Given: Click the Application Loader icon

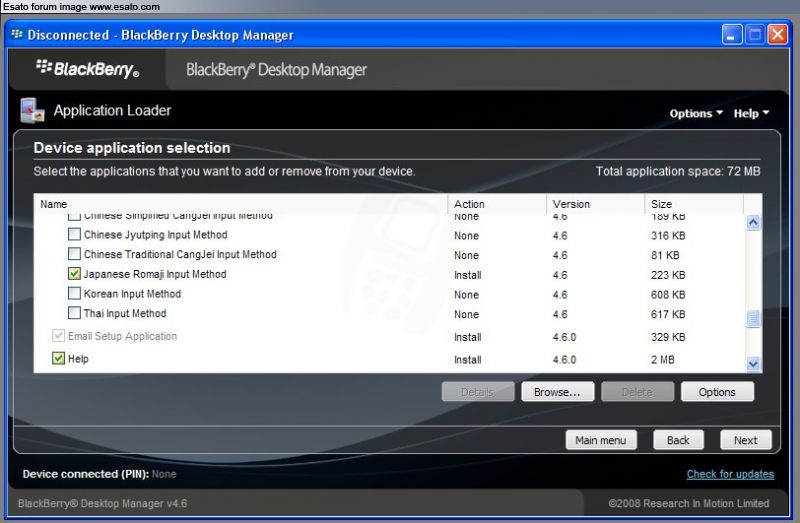Looking at the screenshot, I should click(32, 110).
